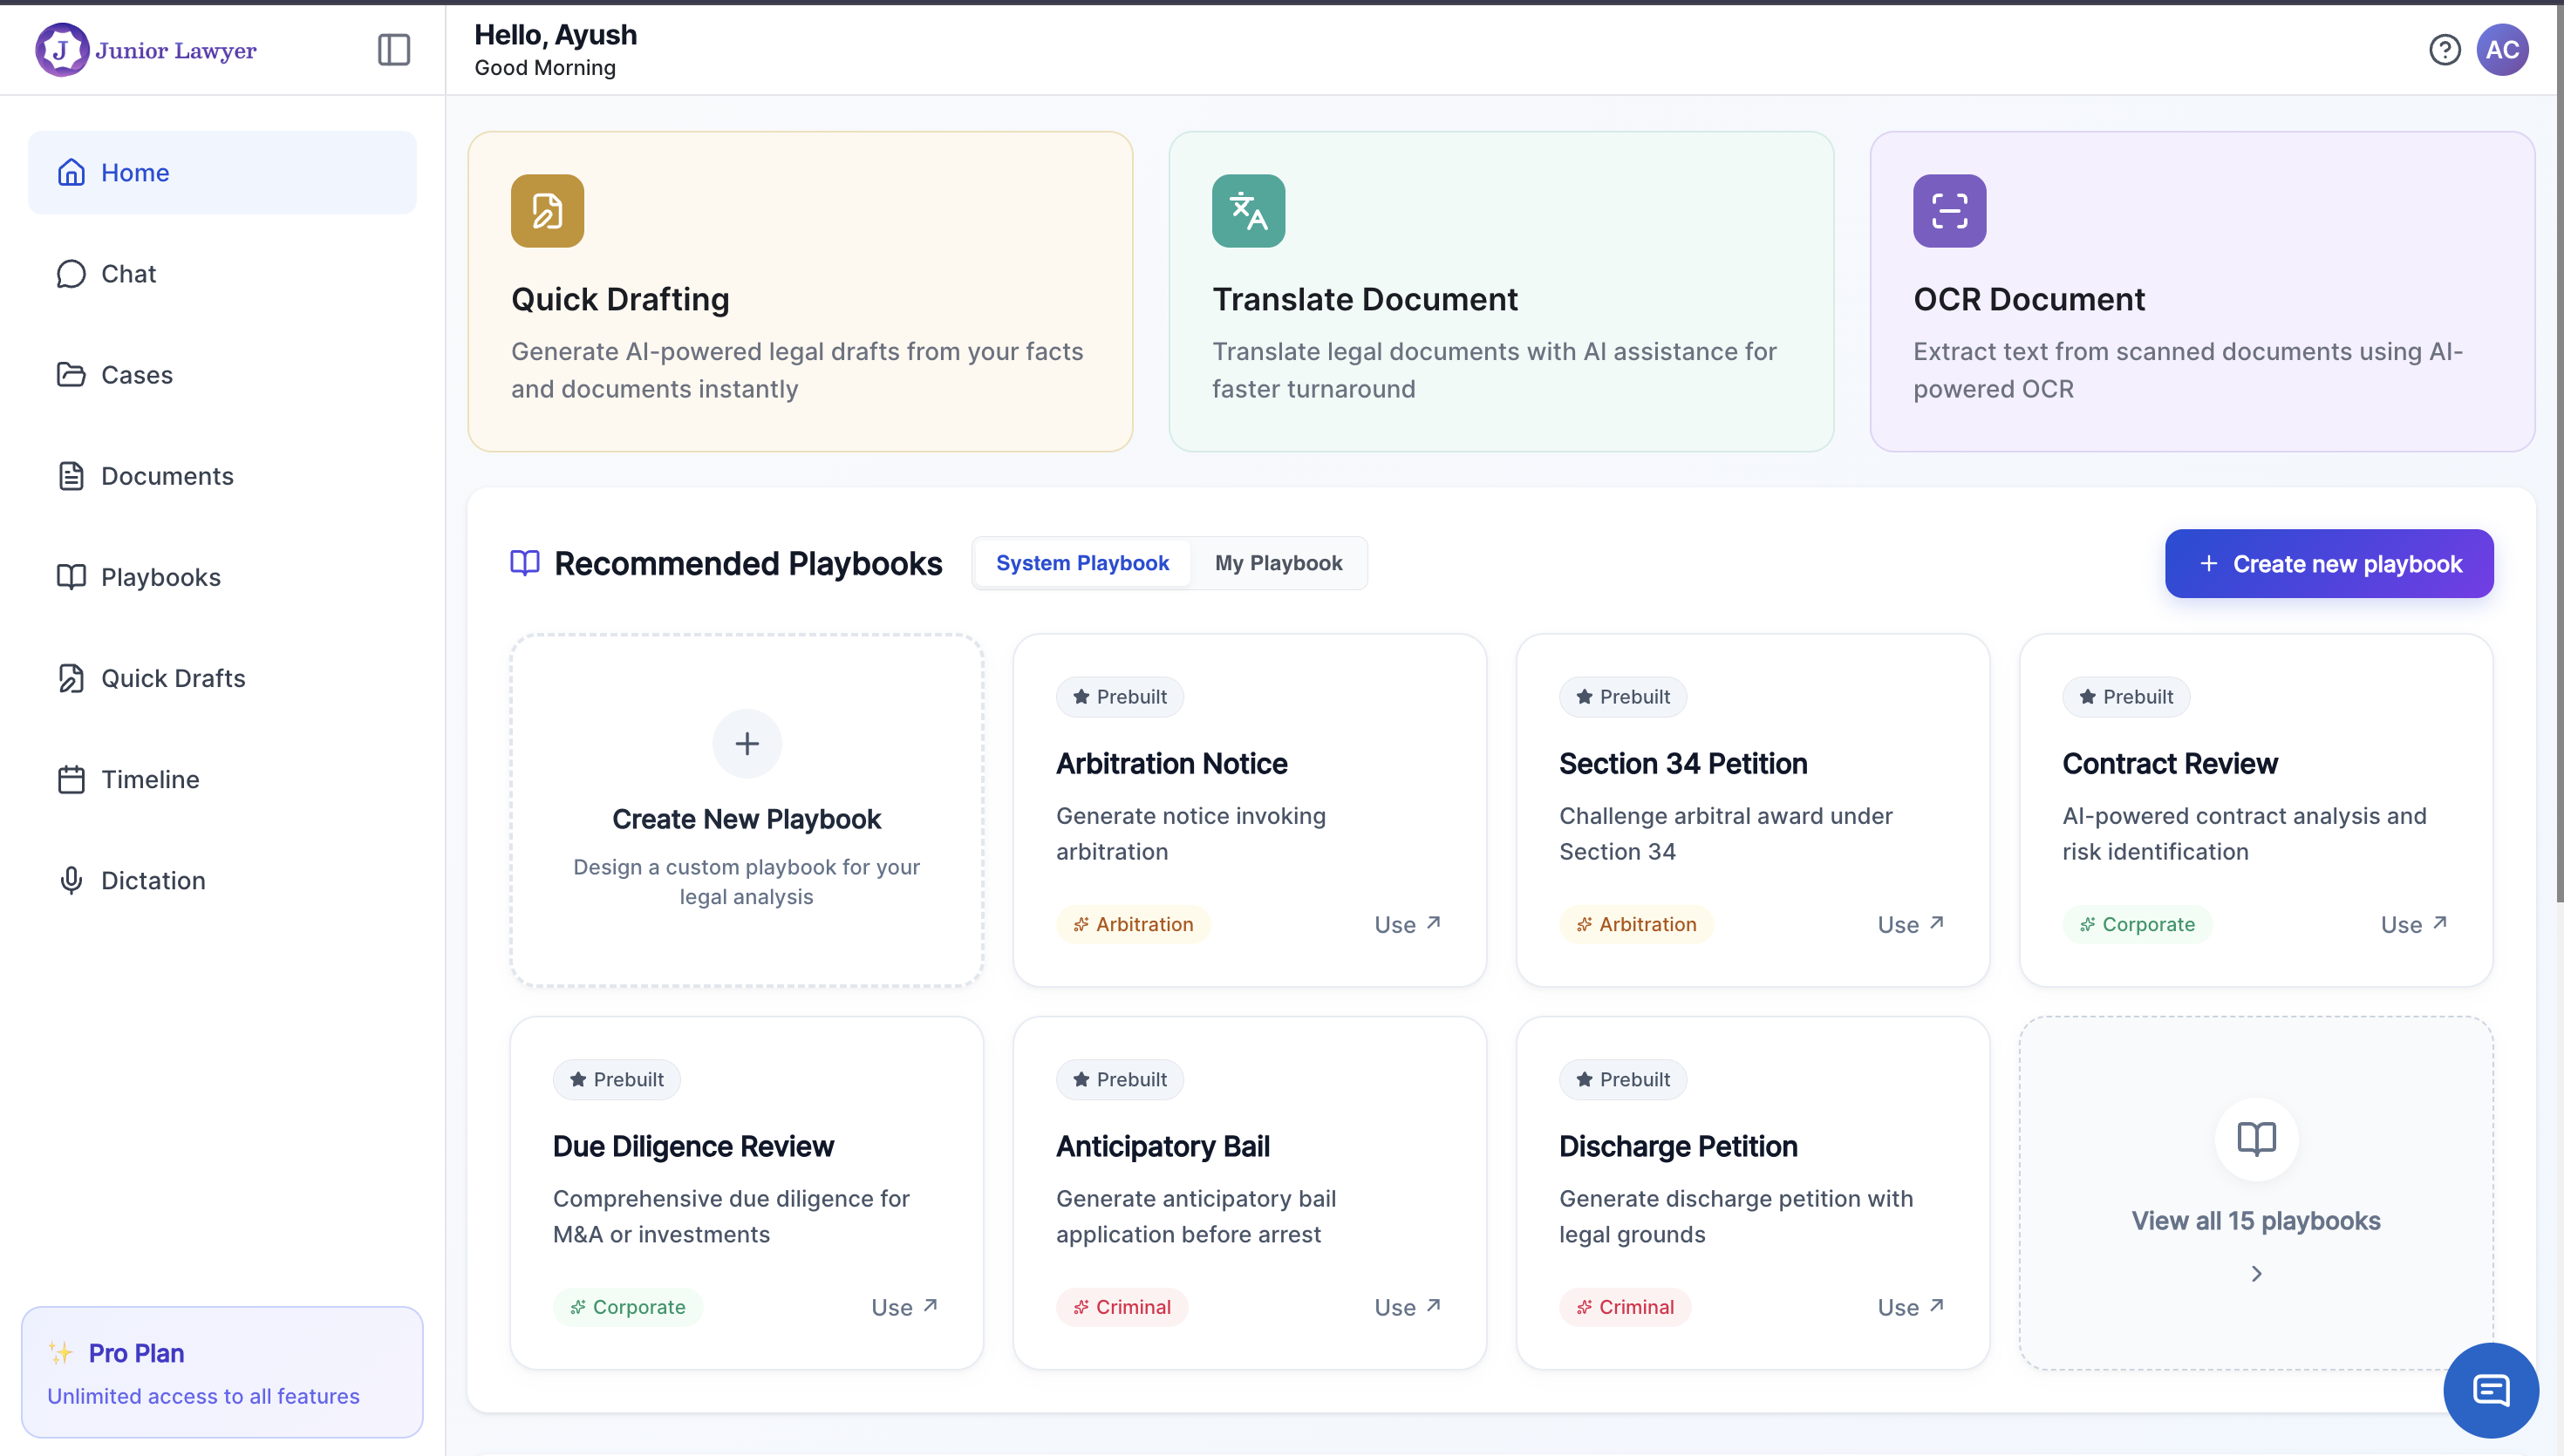Click the book icon above View all 15 playbooks
Image resolution: width=2564 pixels, height=1456 pixels.
tap(2256, 1139)
